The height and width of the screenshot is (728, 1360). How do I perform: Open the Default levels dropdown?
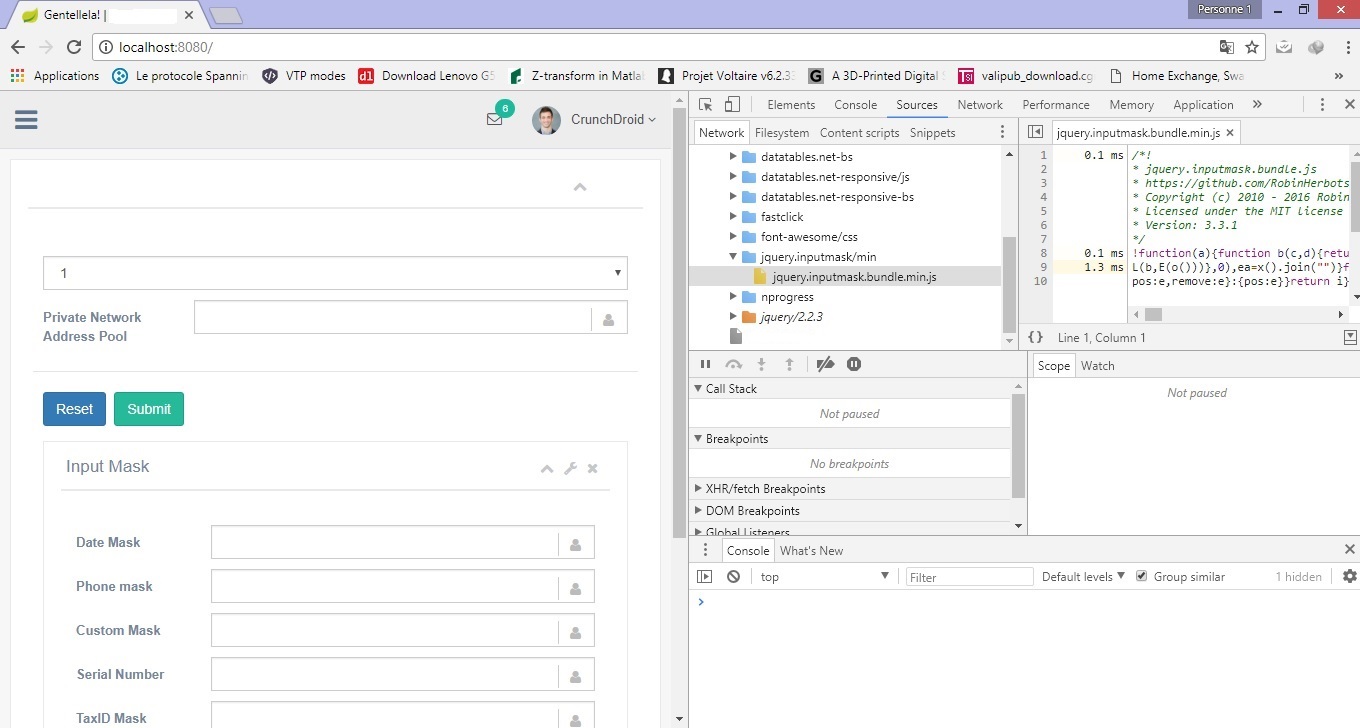point(1083,575)
